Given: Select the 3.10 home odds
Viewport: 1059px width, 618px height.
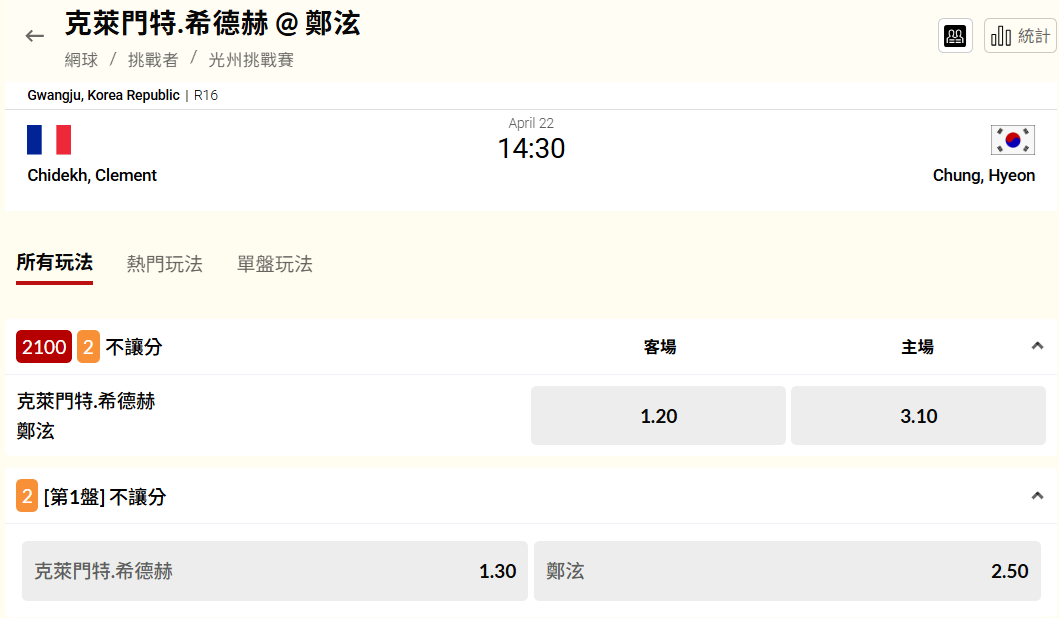Looking at the screenshot, I should tap(919, 416).
